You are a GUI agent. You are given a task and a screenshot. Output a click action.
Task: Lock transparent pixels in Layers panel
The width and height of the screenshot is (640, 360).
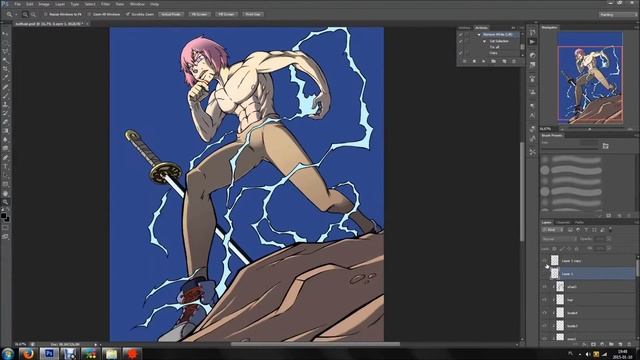pos(554,249)
